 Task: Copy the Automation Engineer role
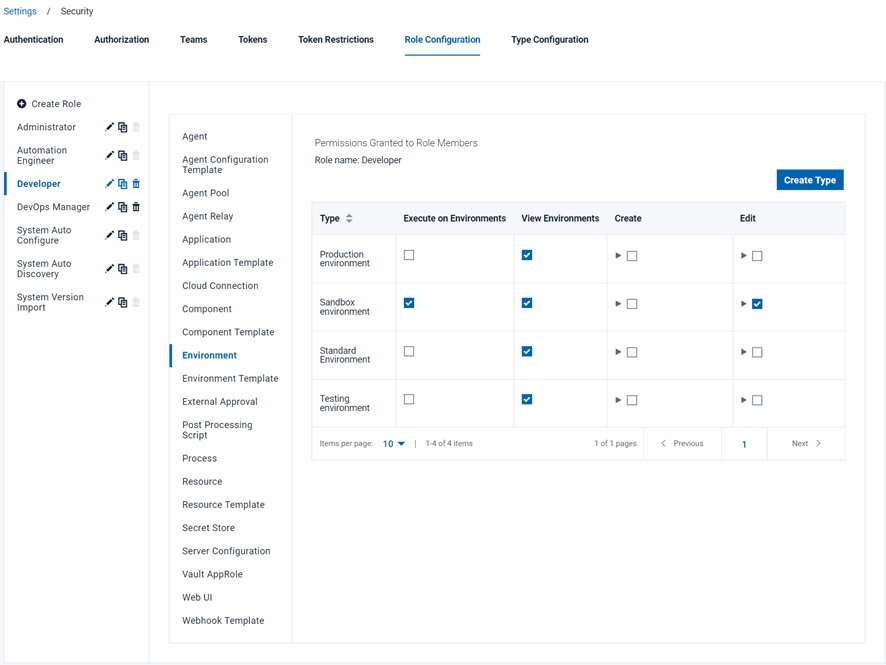click(123, 156)
